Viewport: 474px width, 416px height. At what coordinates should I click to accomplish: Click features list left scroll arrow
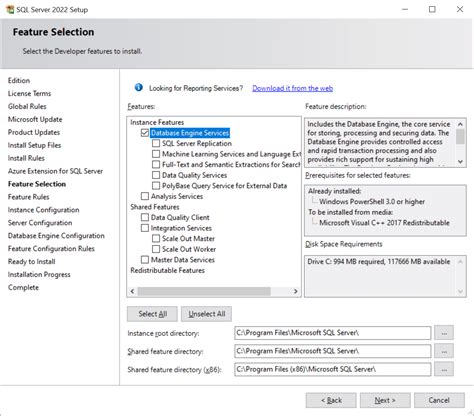click(x=132, y=291)
